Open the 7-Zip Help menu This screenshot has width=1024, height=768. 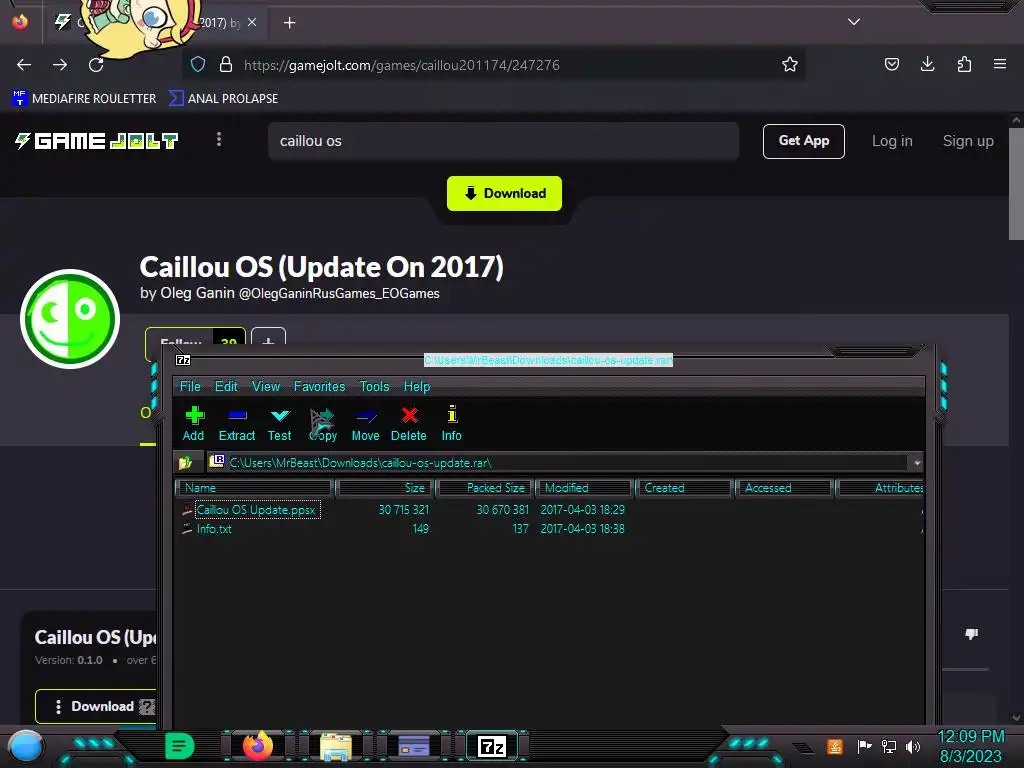tap(417, 386)
